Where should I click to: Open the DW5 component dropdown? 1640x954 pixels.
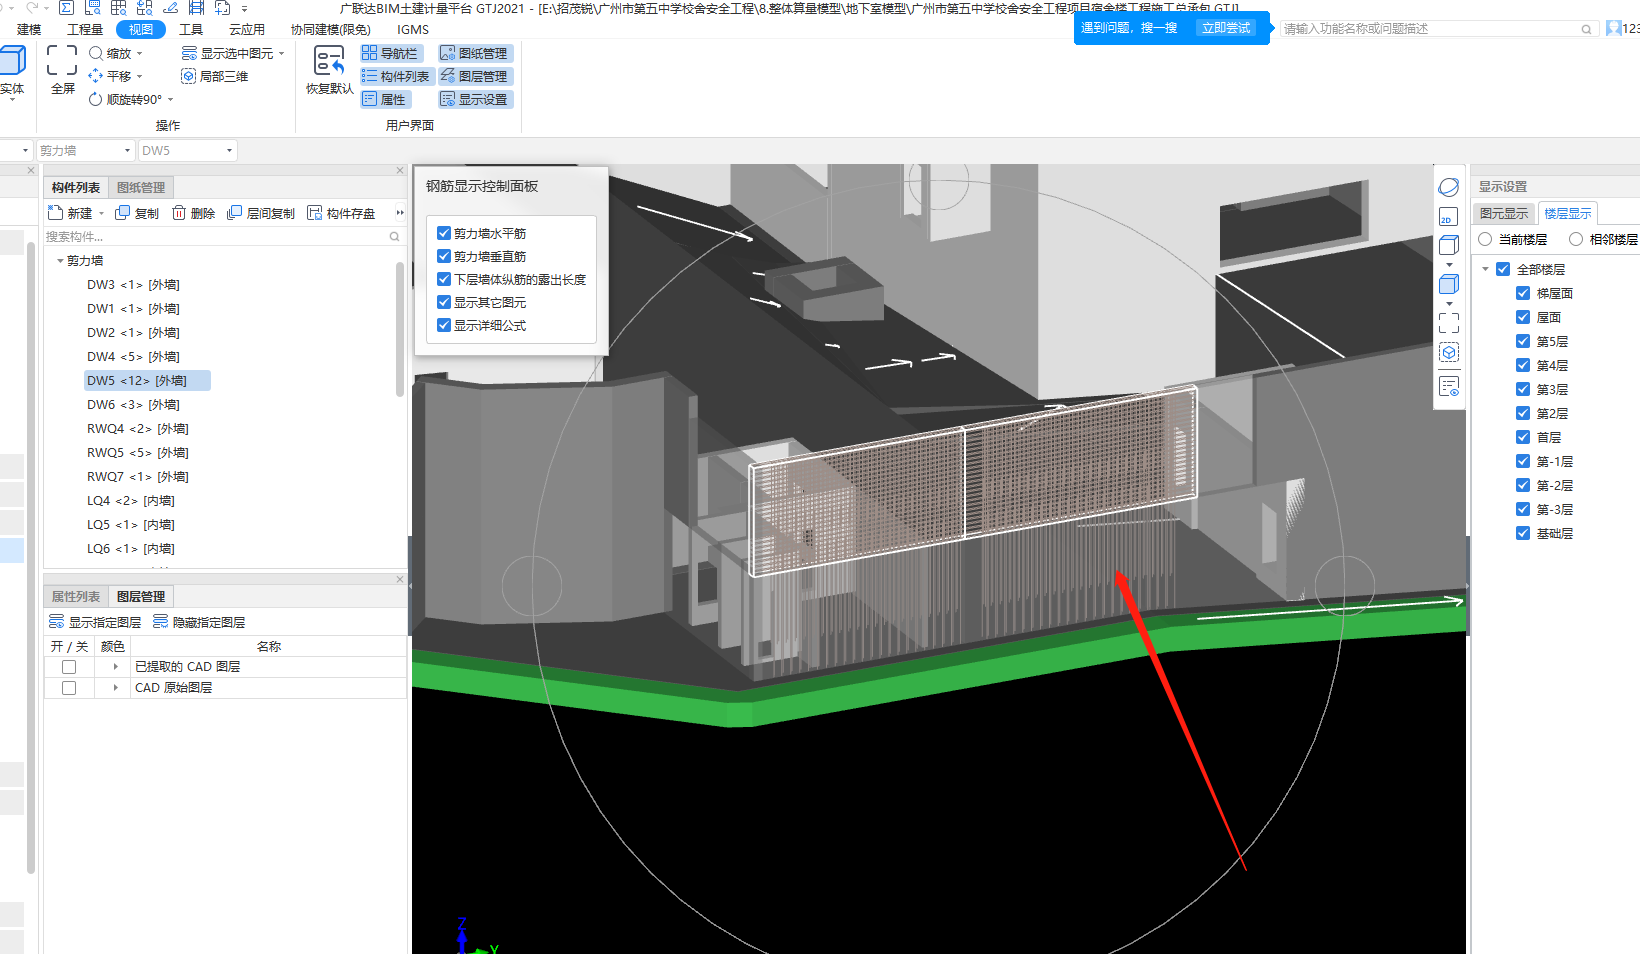[x=229, y=150]
